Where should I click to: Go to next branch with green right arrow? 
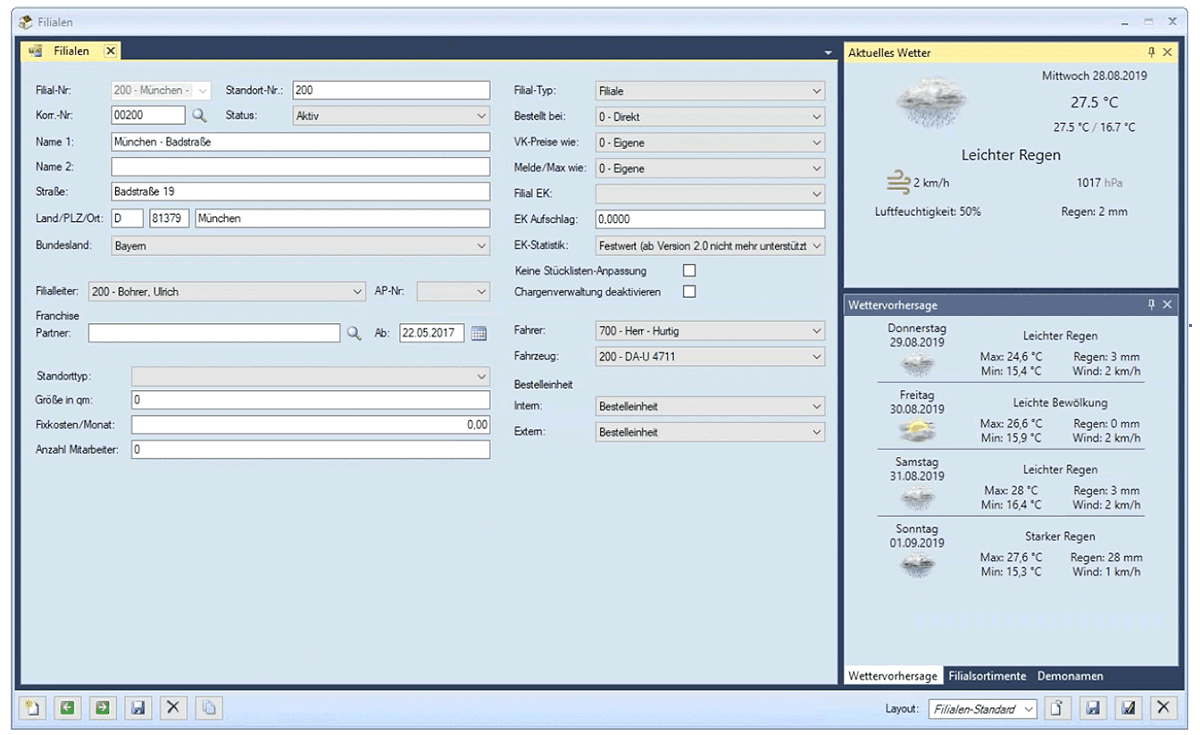102,708
